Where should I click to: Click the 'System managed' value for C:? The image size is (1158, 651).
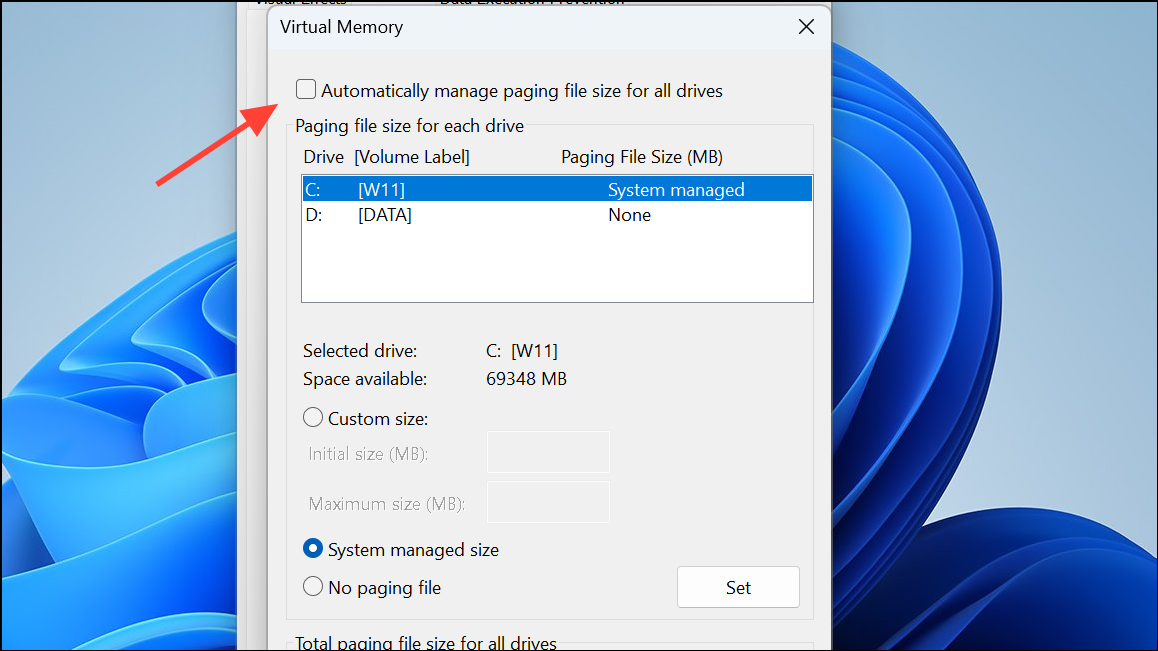coord(676,190)
